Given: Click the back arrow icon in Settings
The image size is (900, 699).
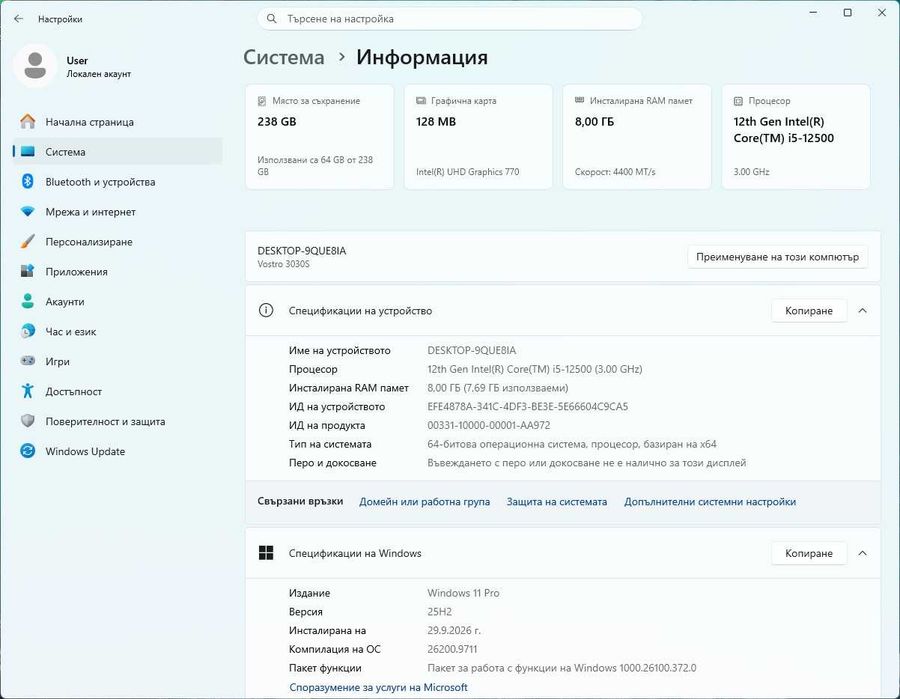Looking at the screenshot, I should (x=18, y=19).
